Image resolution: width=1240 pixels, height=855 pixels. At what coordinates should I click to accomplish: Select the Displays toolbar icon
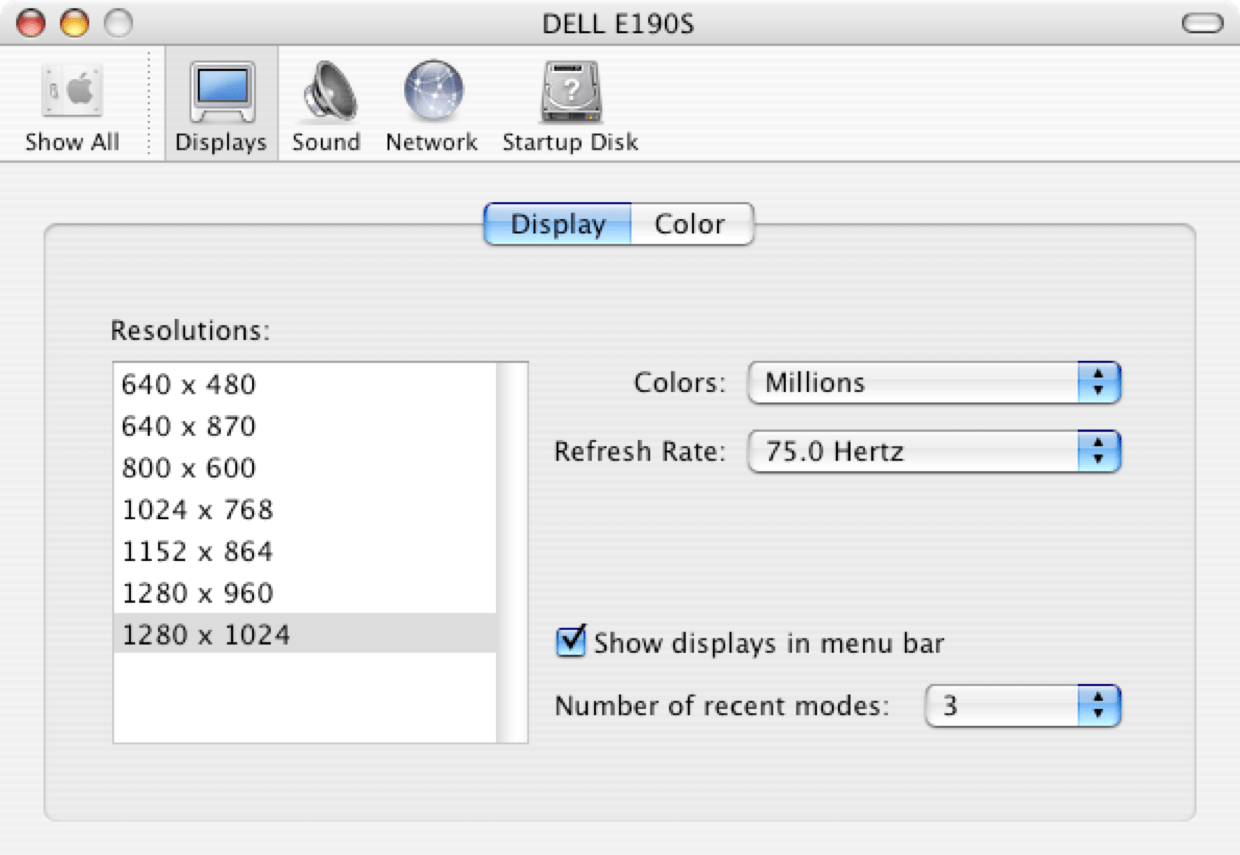(221, 106)
